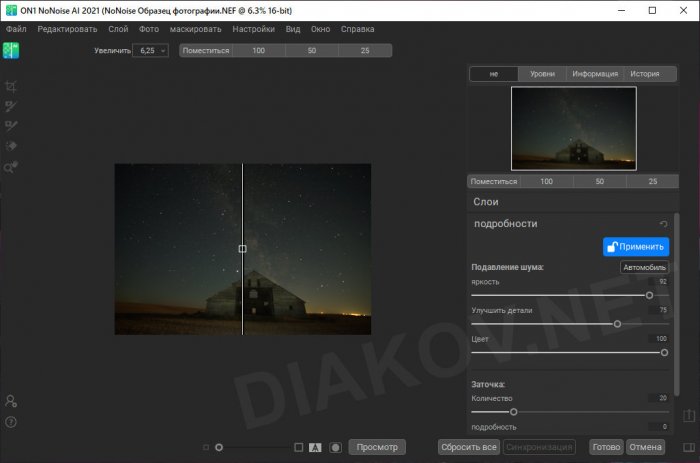This screenshot has height=463, width=700.
Task: Open the Увеличить zoom dropdown
Action: [150, 50]
